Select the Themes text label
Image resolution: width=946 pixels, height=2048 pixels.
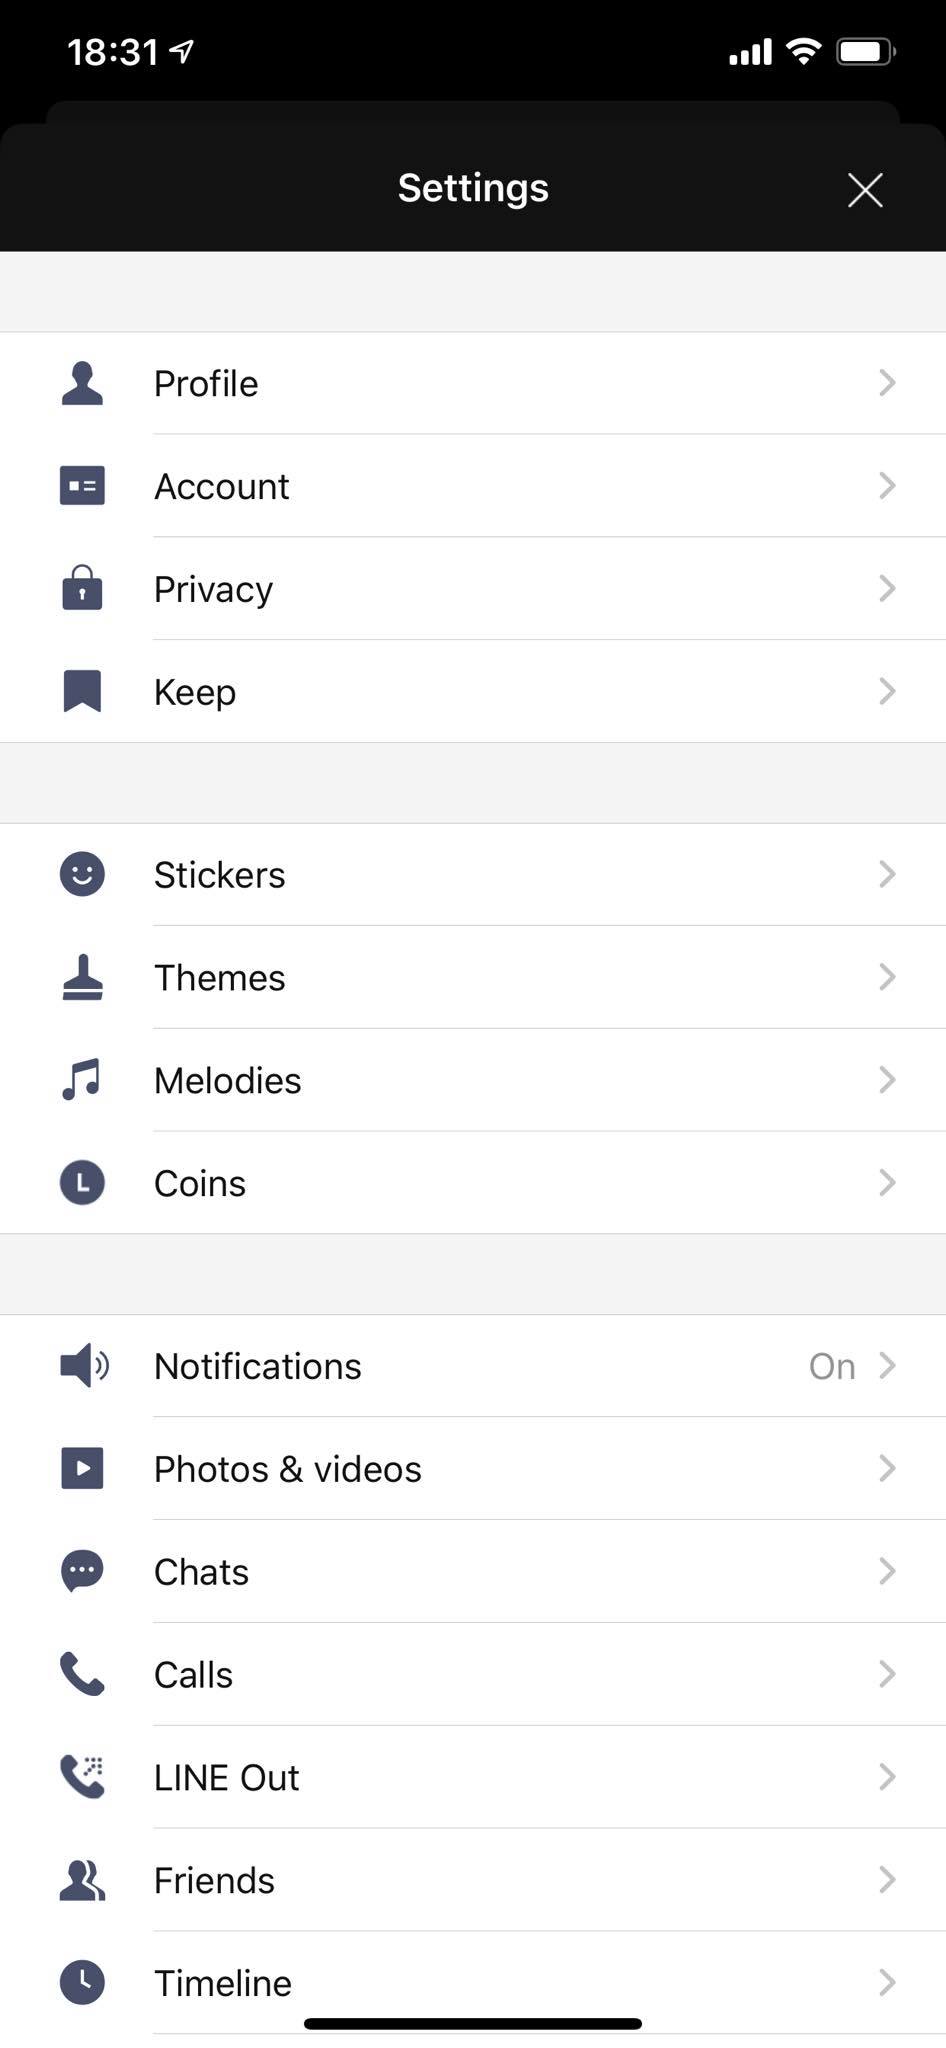pyautogui.click(x=219, y=977)
